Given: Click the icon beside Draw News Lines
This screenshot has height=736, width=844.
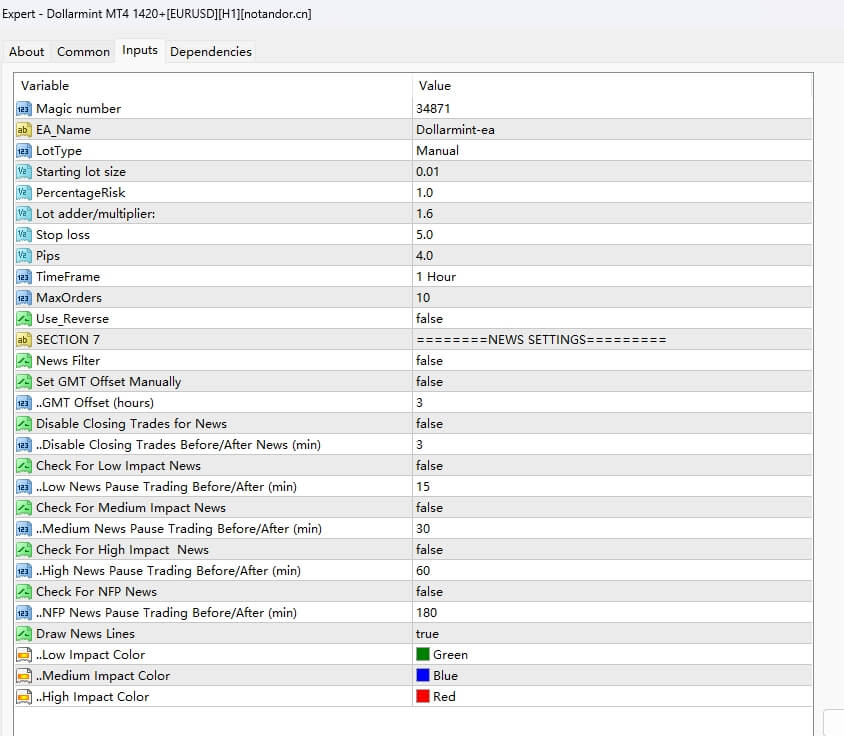Looking at the screenshot, I should click(x=24, y=634).
